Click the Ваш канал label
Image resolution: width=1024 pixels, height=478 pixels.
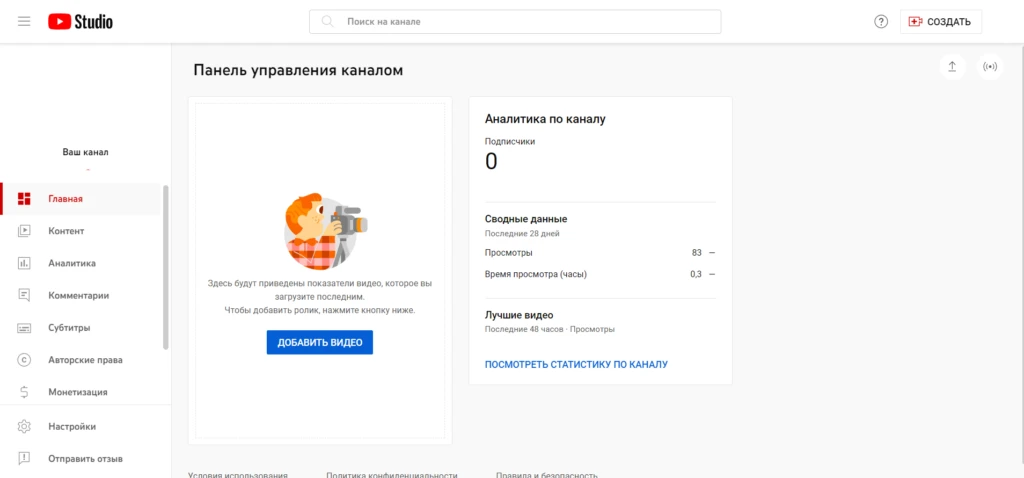click(86, 152)
